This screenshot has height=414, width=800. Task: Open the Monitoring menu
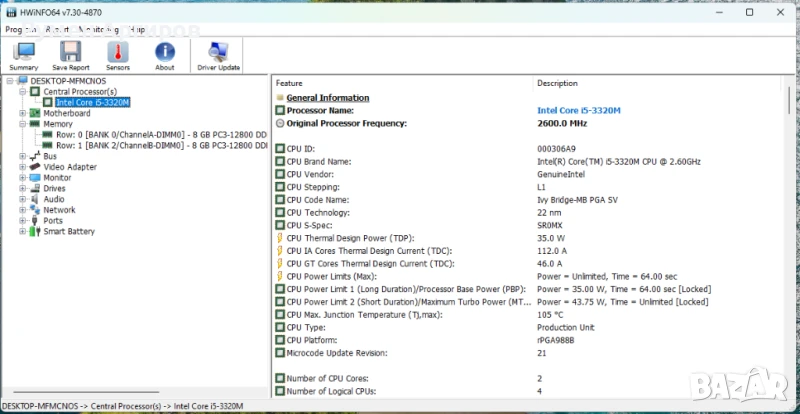[100, 30]
